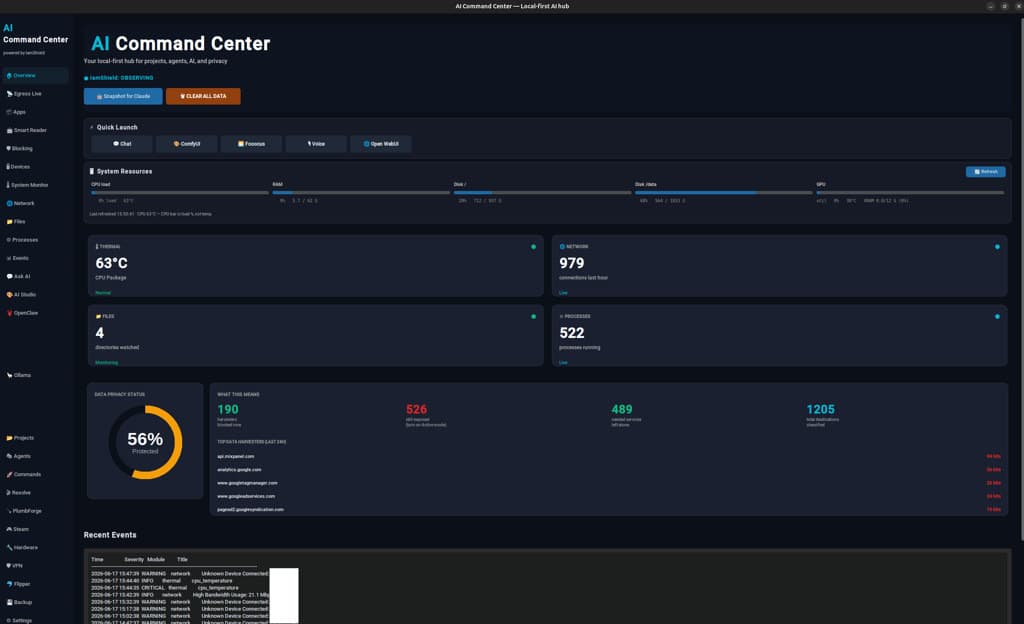
Task: Click the Files folder icon in sidebar
Action: point(9,222)
